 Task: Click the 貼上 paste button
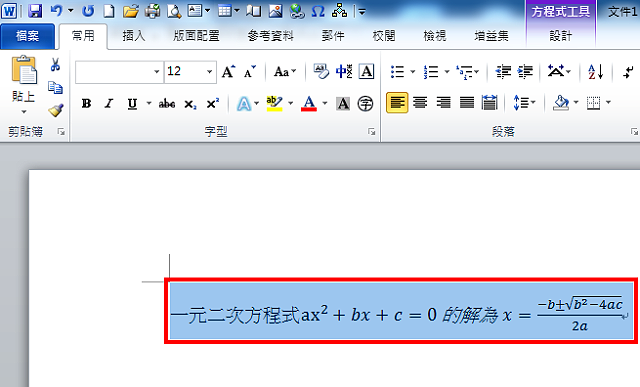pos(24,78)
